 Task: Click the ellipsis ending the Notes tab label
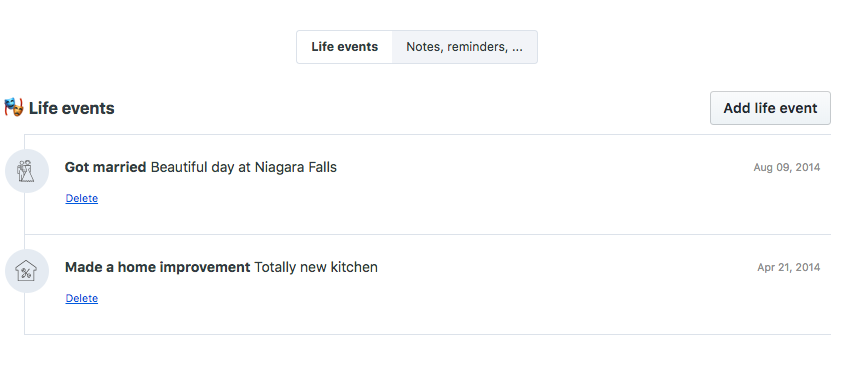click(x=517, y=49)
